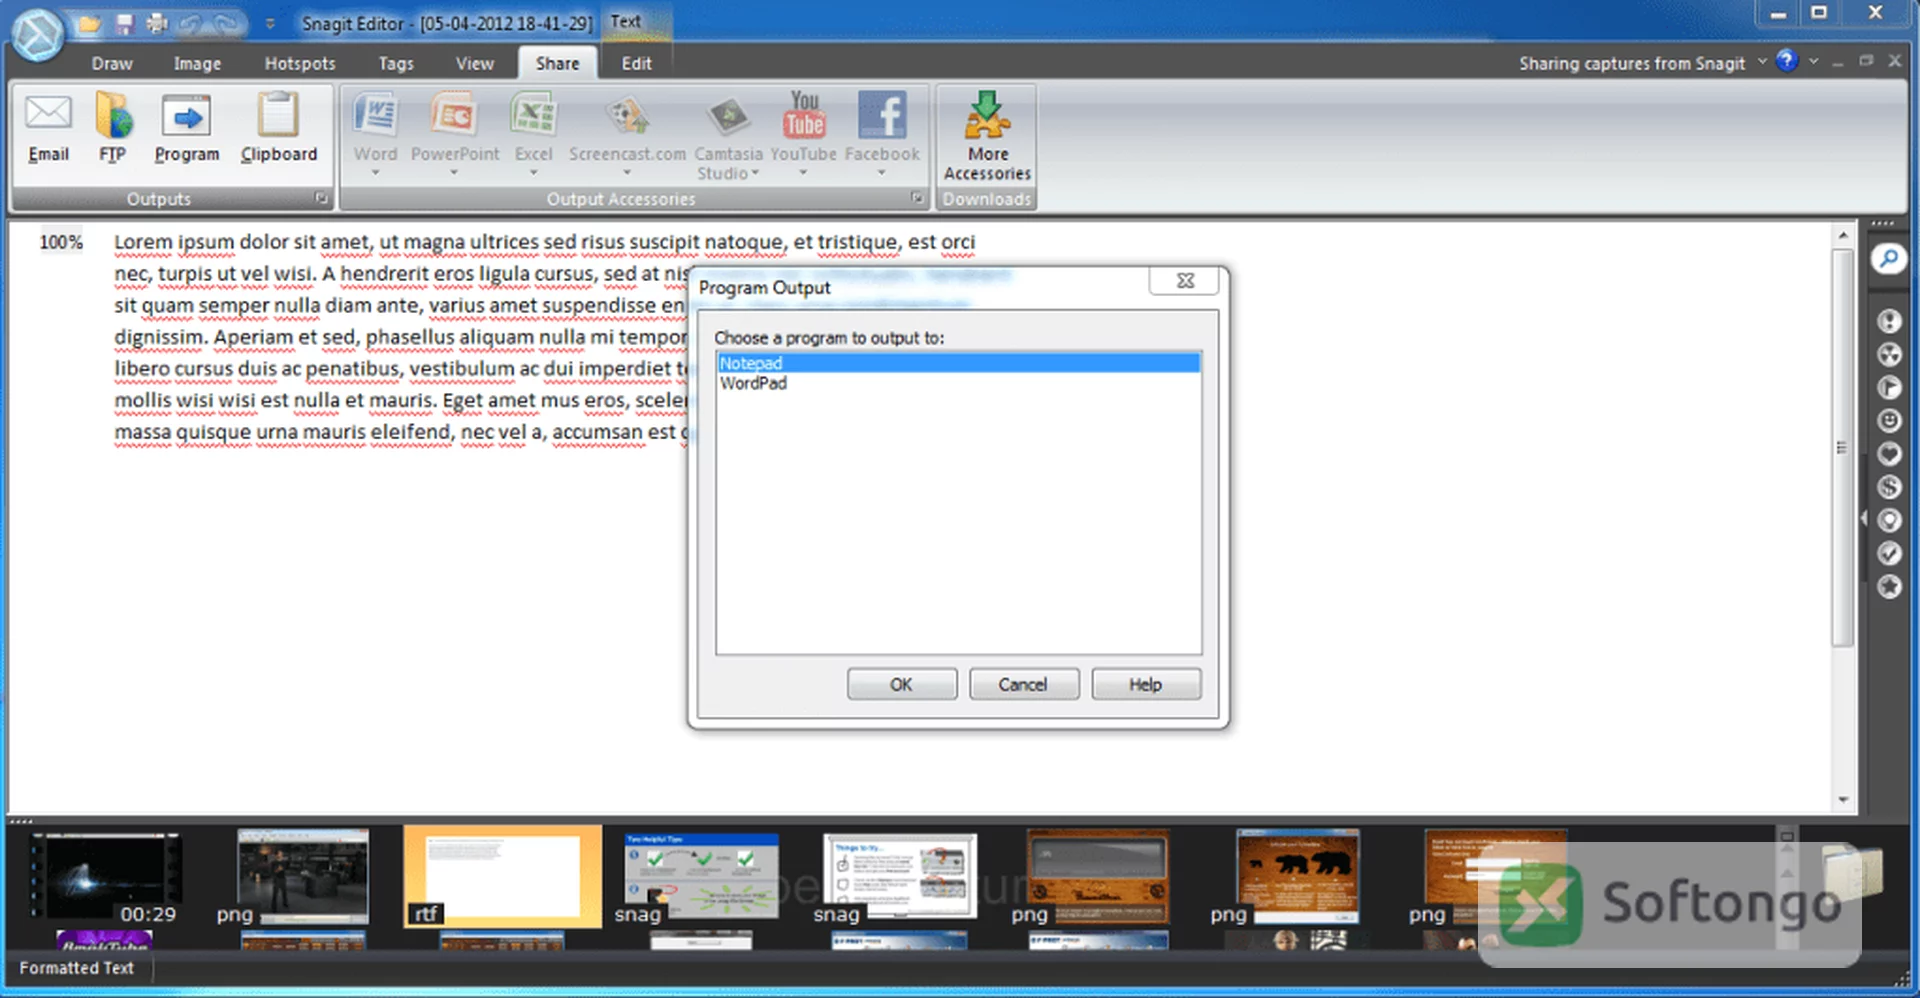
Task: Toggle the heart flag
Action: (x=1888, y=453)
